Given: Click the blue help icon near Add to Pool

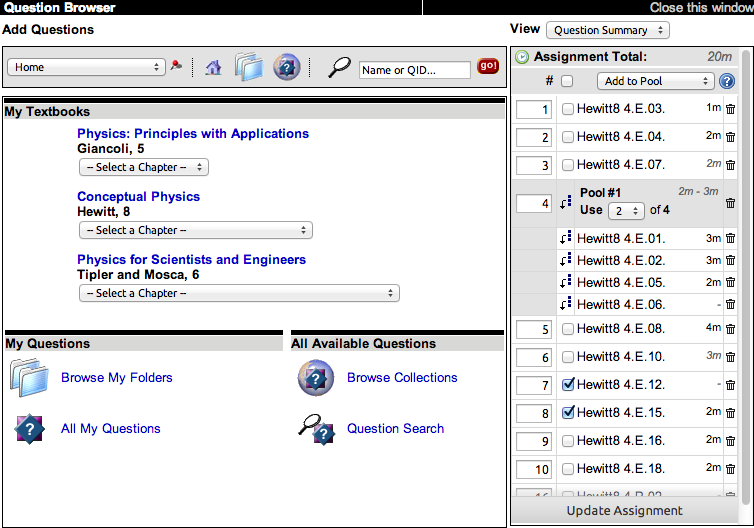Looking at the screenshot, I should point(727,81).
